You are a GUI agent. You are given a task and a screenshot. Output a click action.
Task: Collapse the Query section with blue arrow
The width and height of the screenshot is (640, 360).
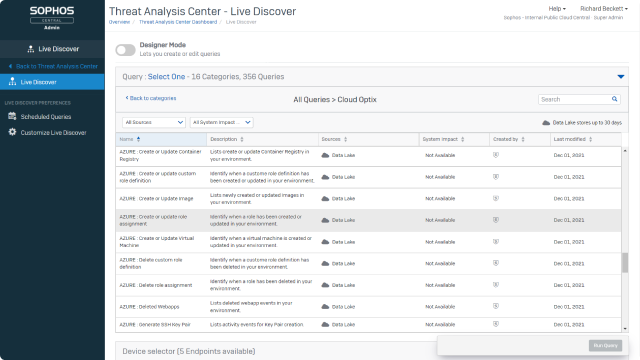click(620, 77)
